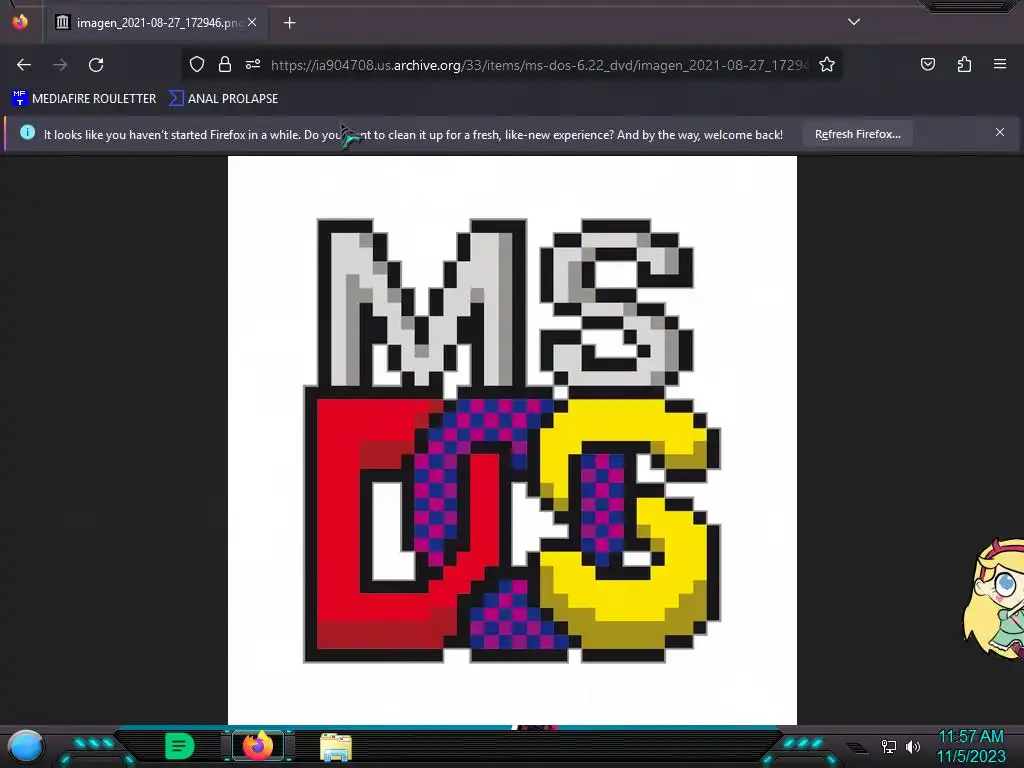Open the Firefox hamburger application menu

click(x=1000, y=64)
